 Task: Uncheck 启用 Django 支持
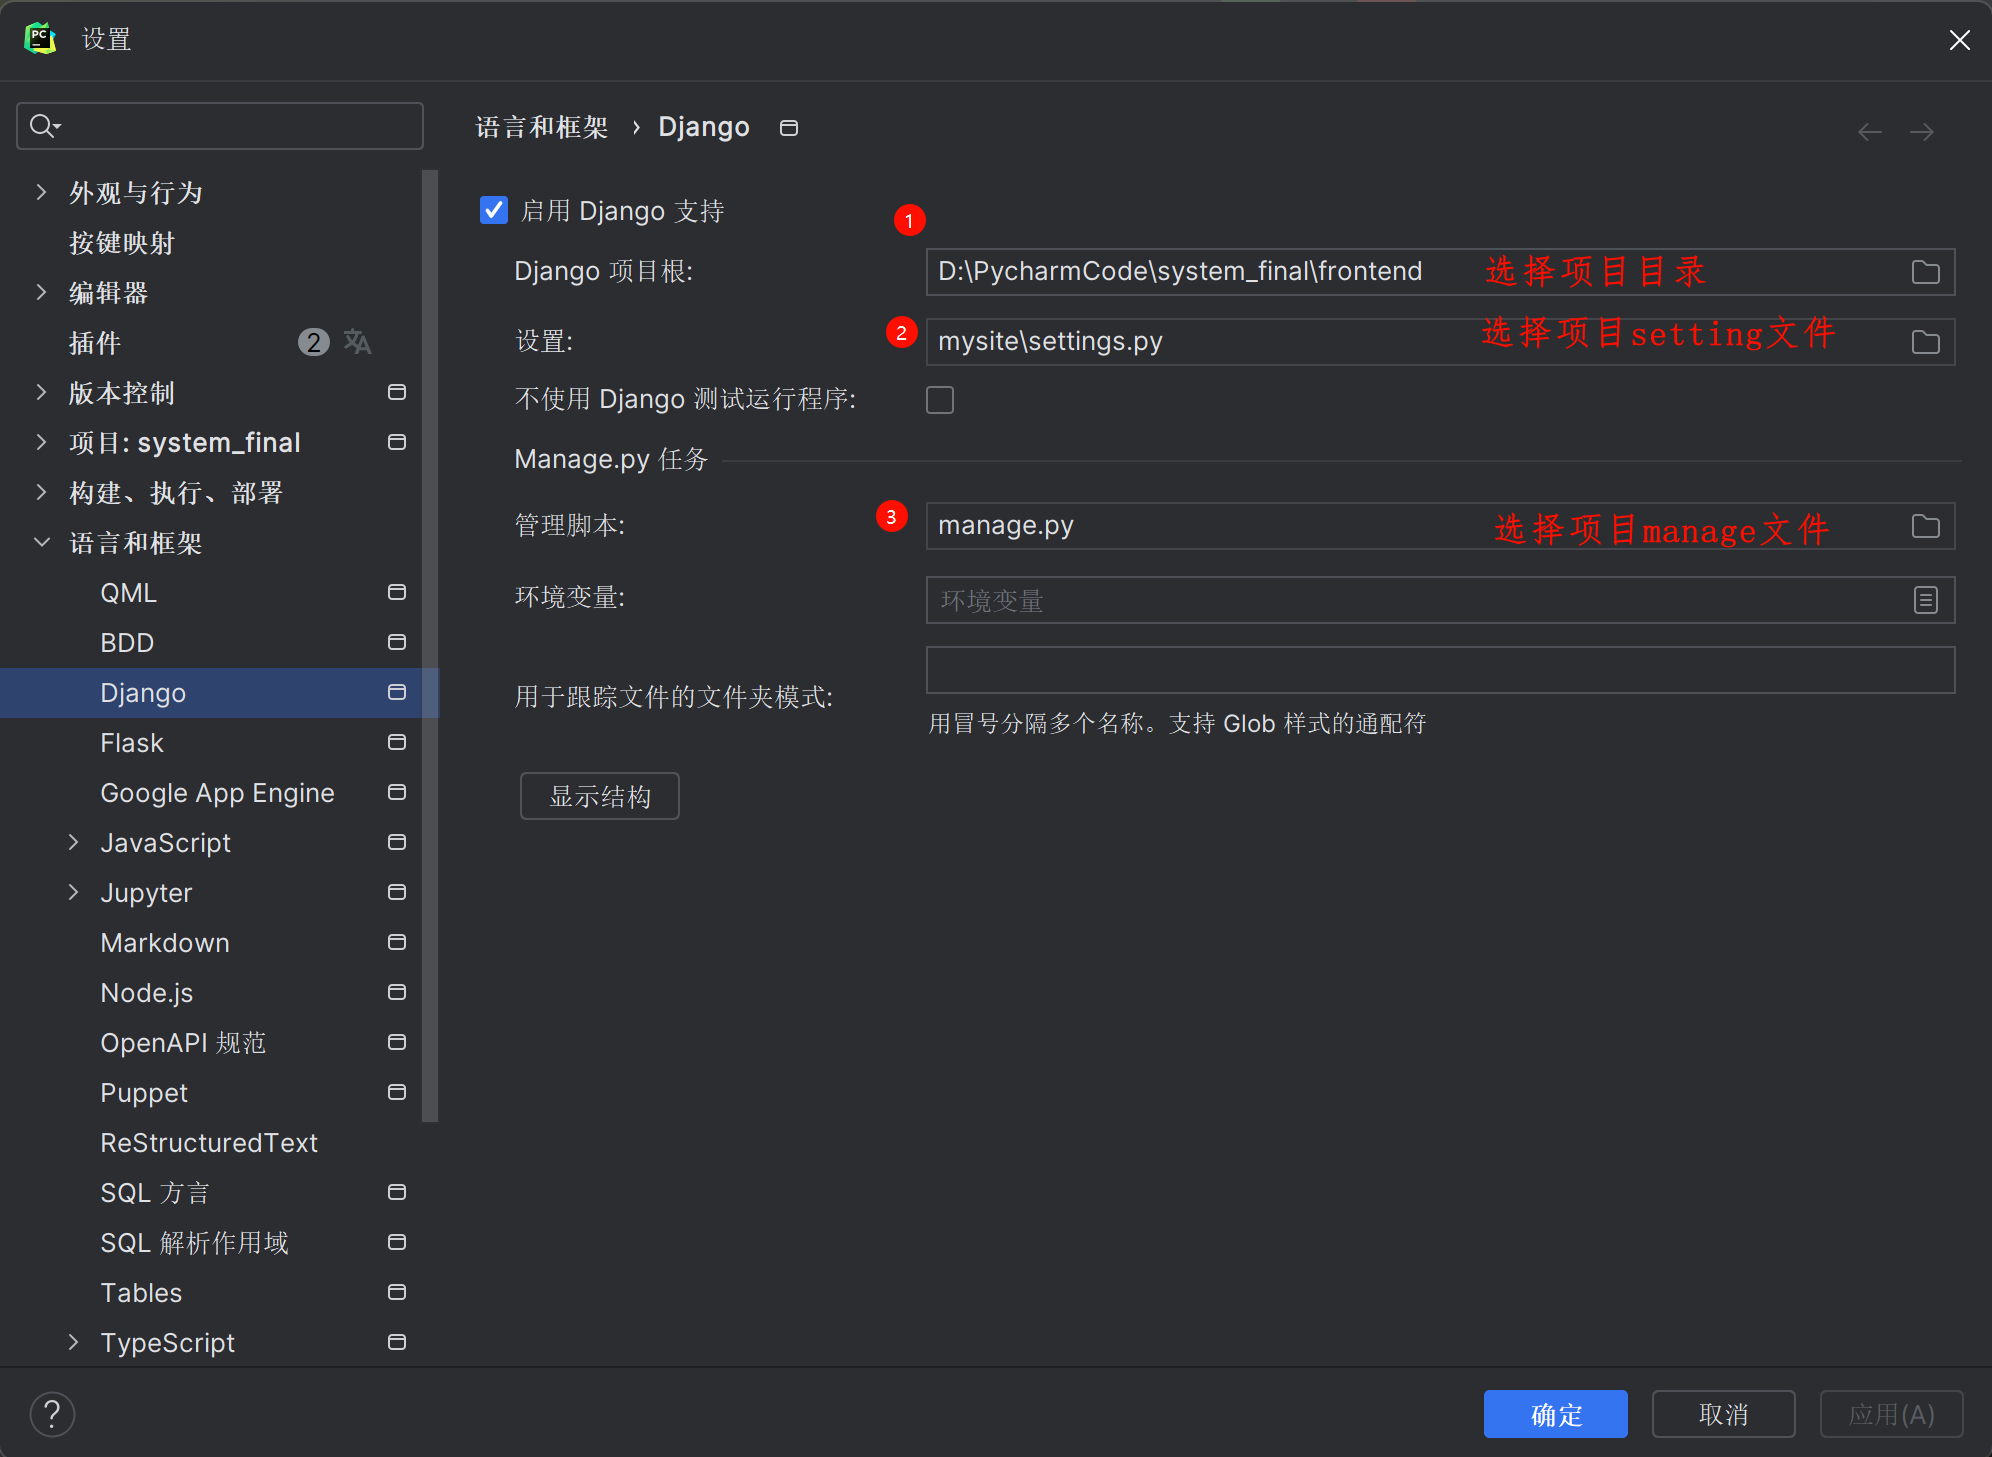(493, 210)
